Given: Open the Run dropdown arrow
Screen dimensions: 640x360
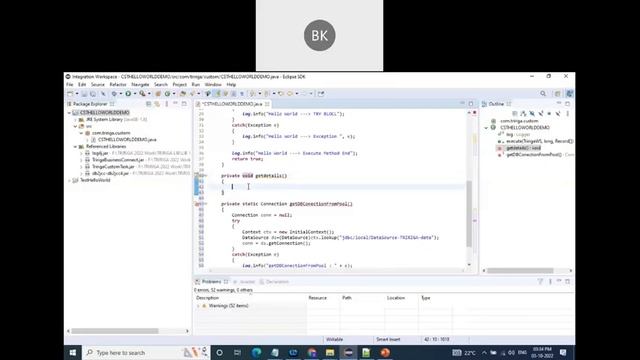Looking at the screenshot, I should pyautogui.click(x=135, y=93).
